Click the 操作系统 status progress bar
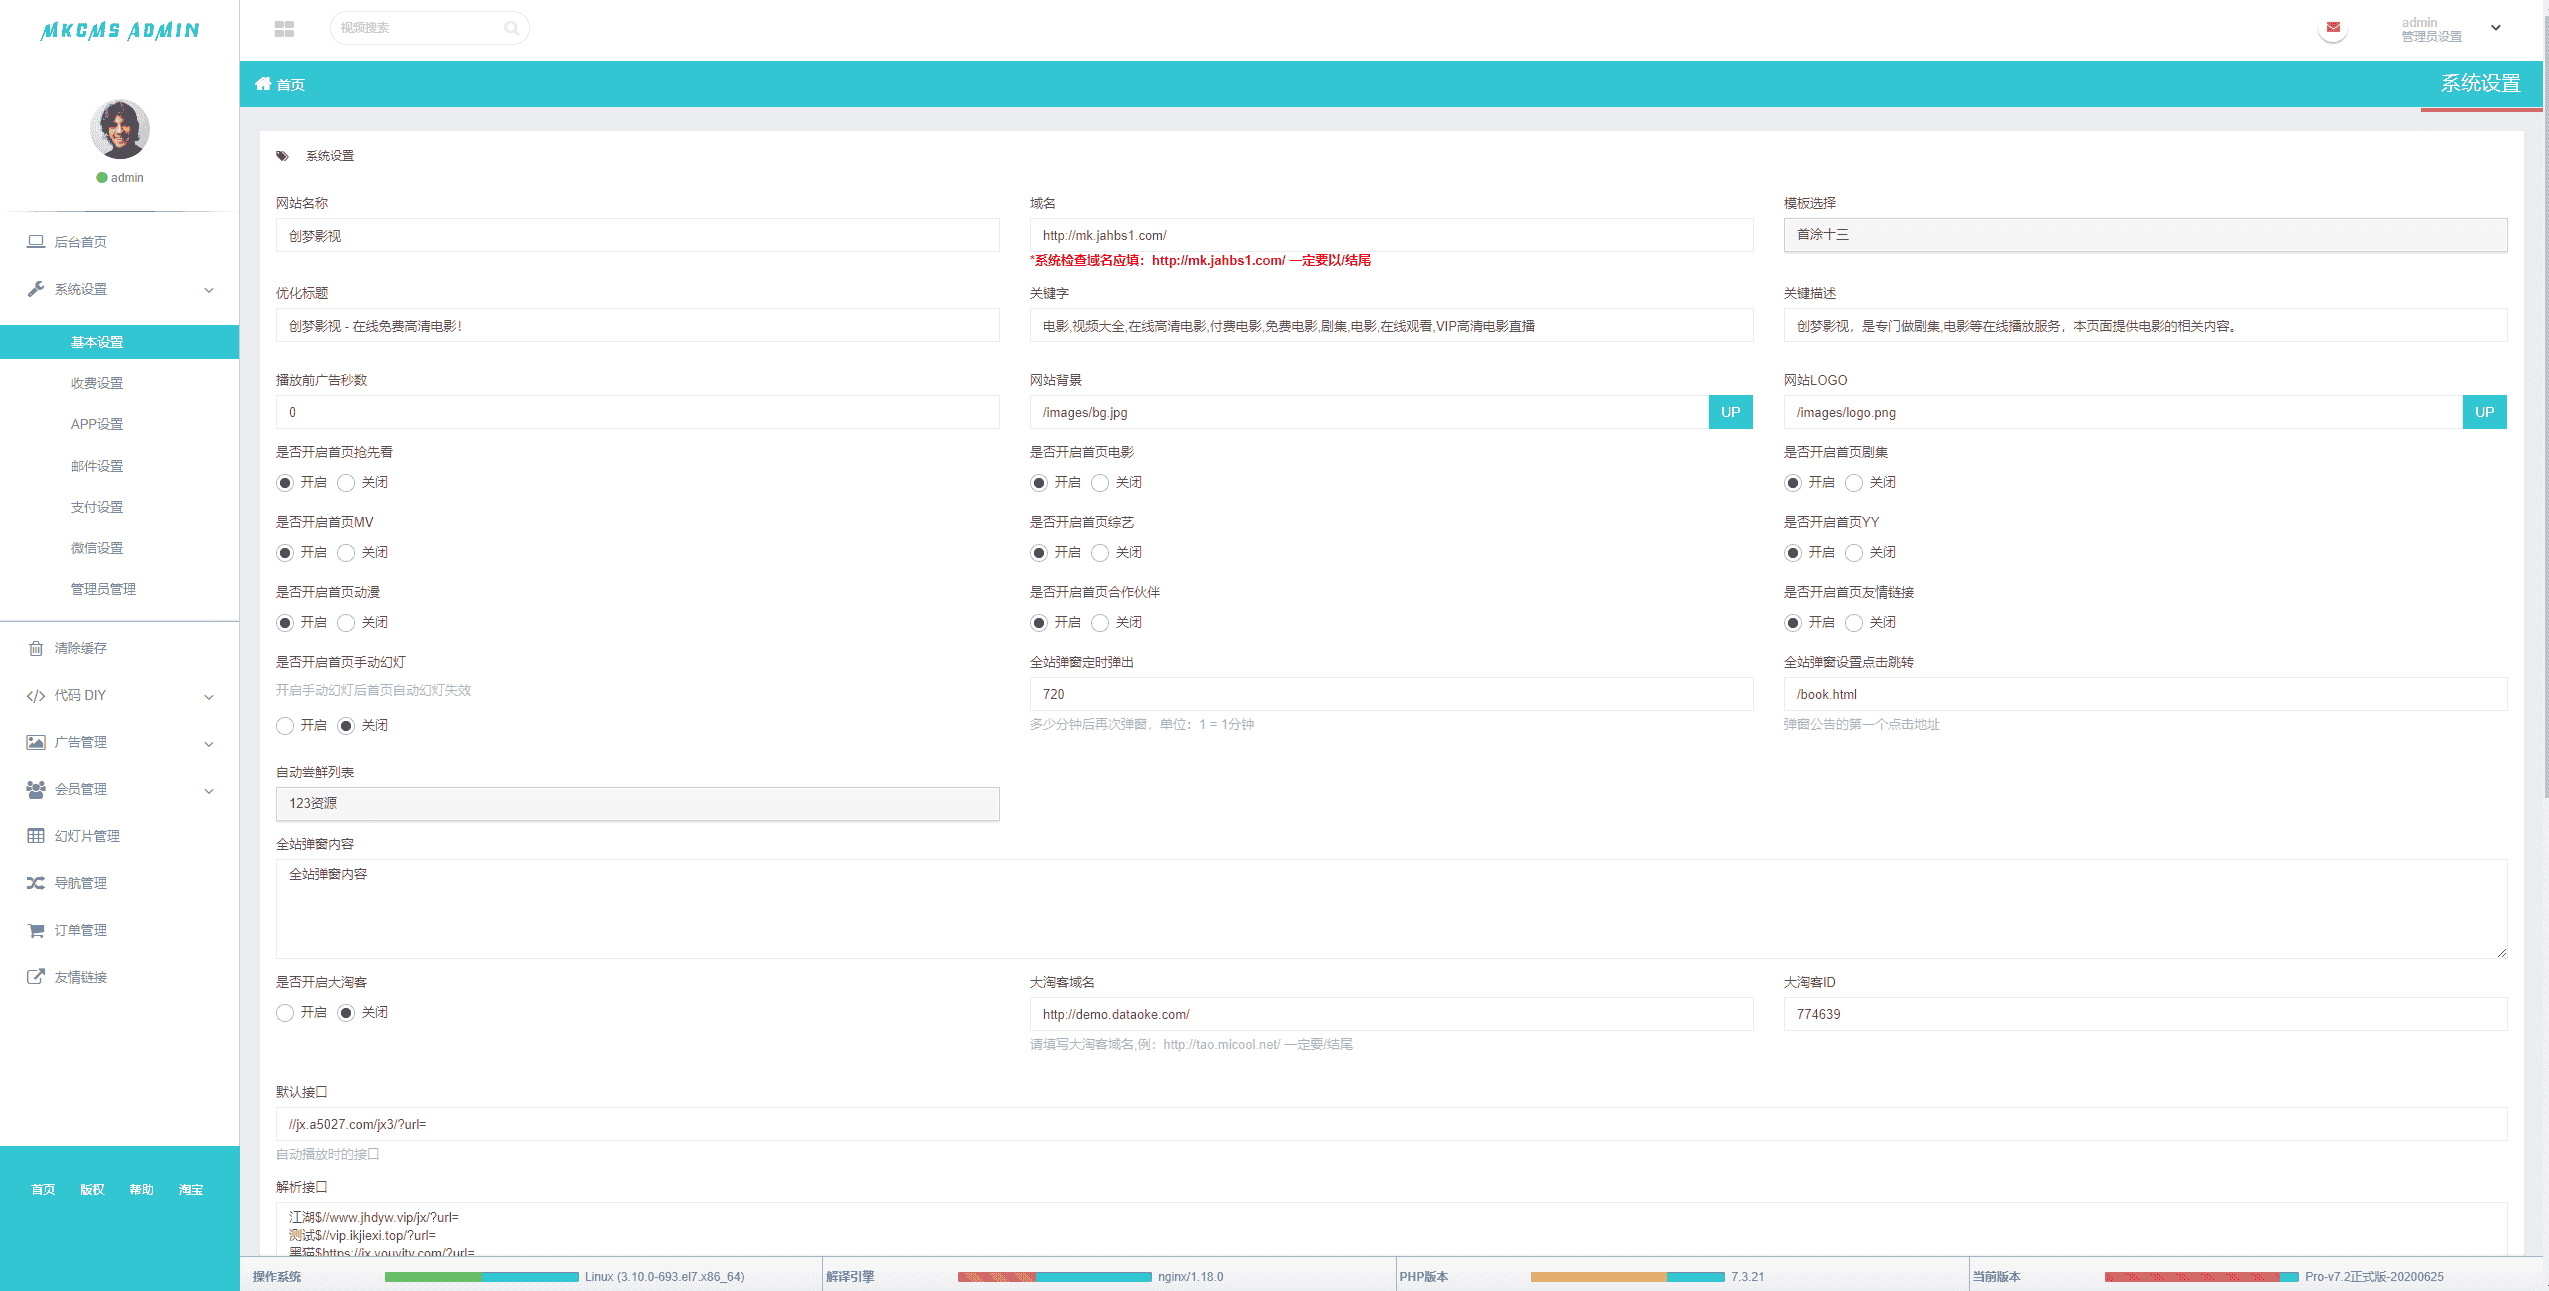Image resolution: width=2549 pixels, height=1291 pixels. point(481,1277)
